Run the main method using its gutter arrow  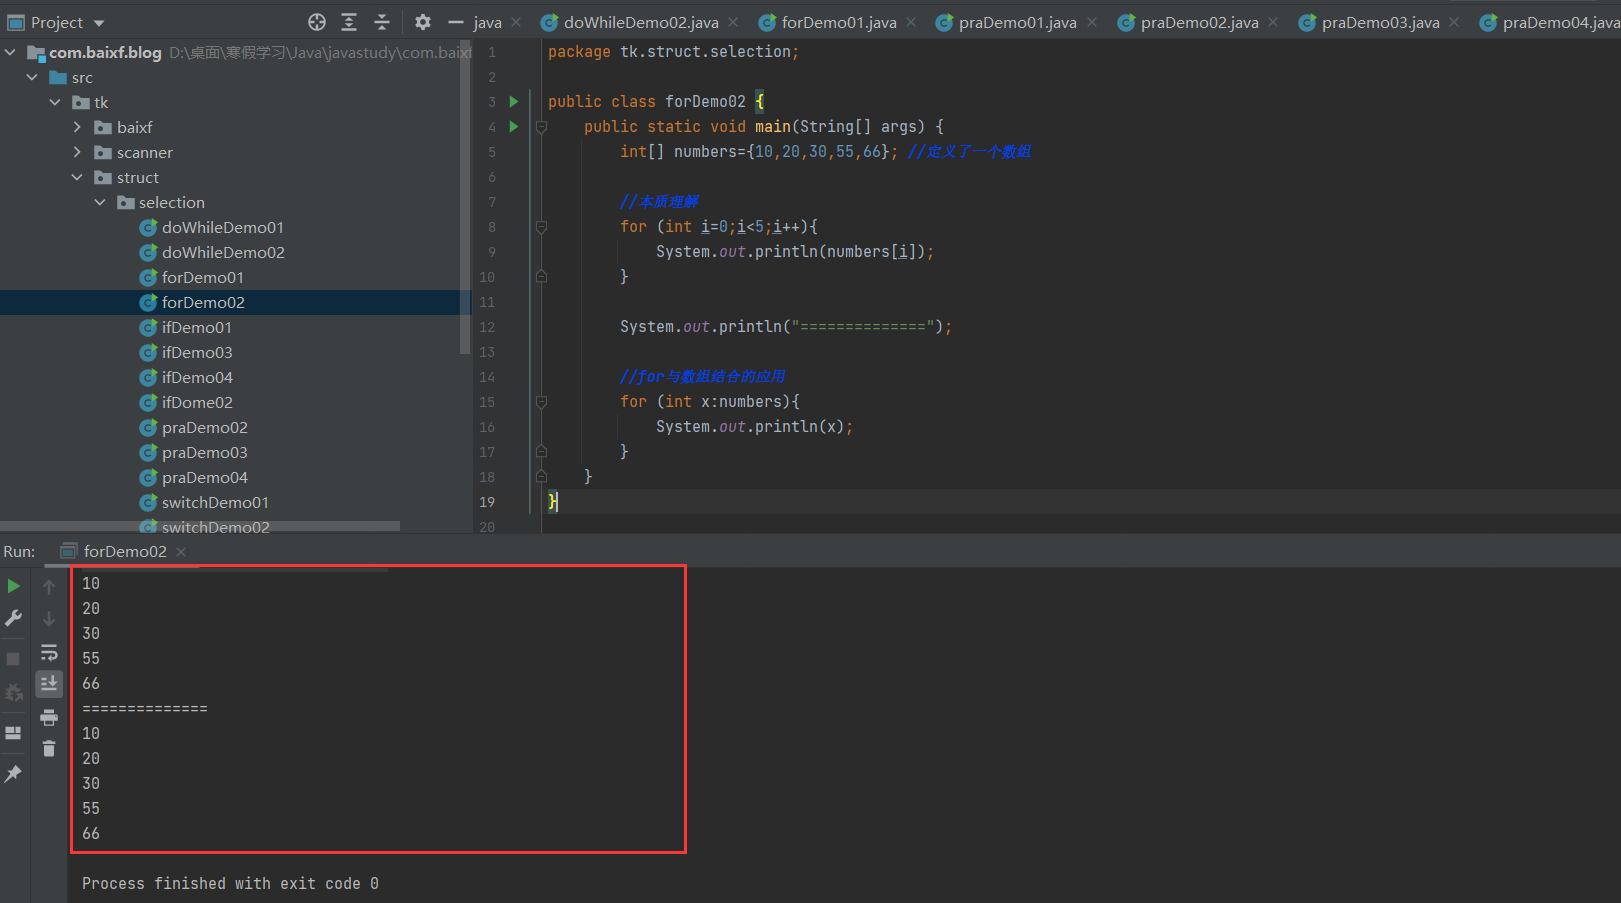pos(514,126)
